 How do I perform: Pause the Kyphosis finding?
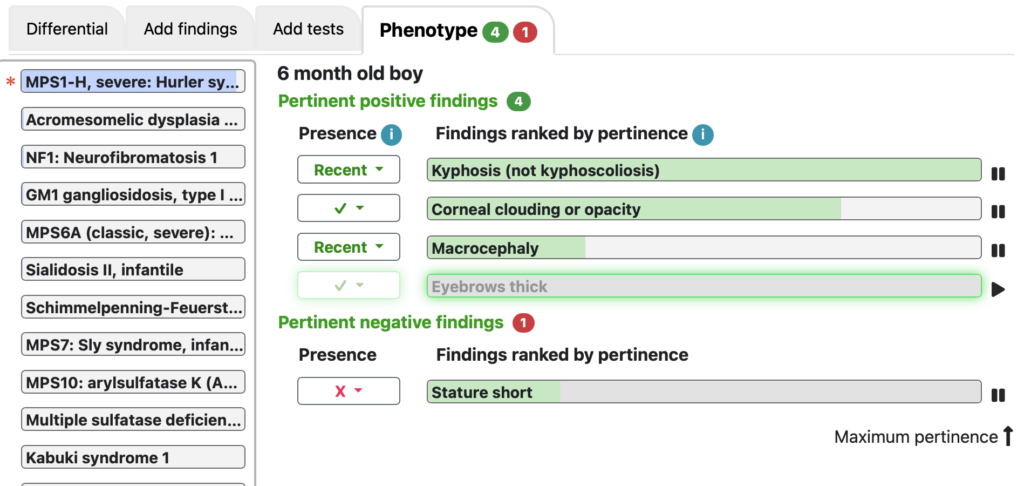998,174
